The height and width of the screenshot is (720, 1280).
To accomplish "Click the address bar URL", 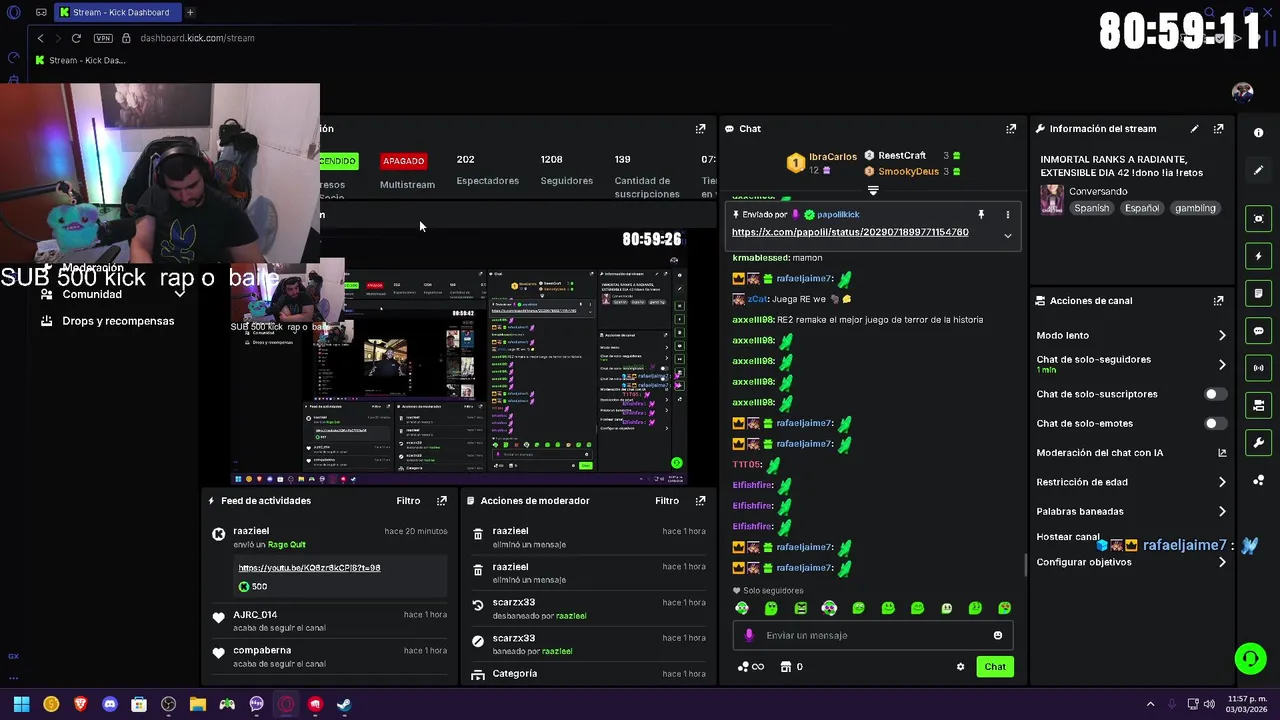I will (197, 38).
